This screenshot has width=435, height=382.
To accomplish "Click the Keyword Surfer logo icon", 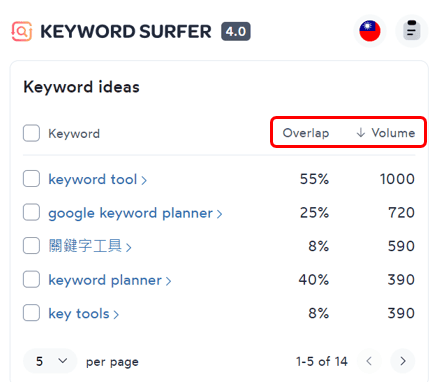I will pyautogui.click(x=22, y=31).
